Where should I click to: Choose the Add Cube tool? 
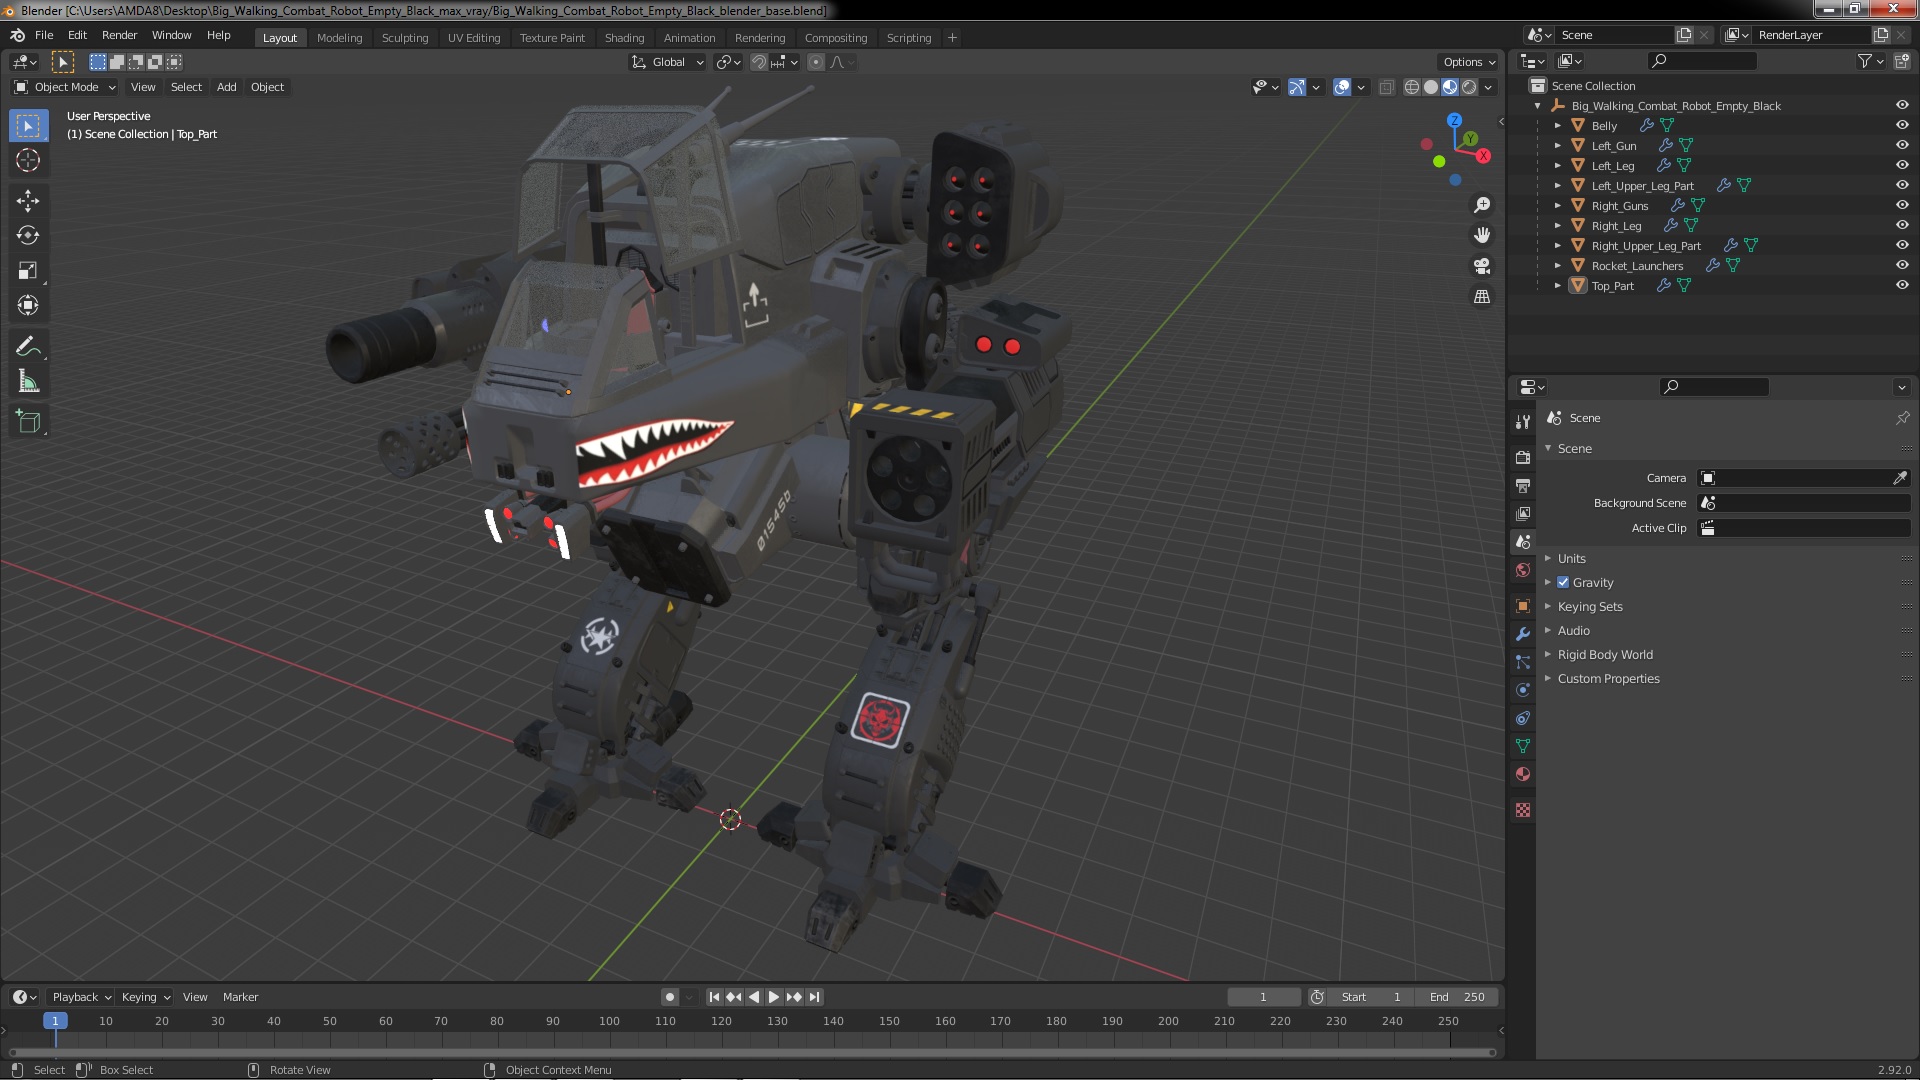28,421
